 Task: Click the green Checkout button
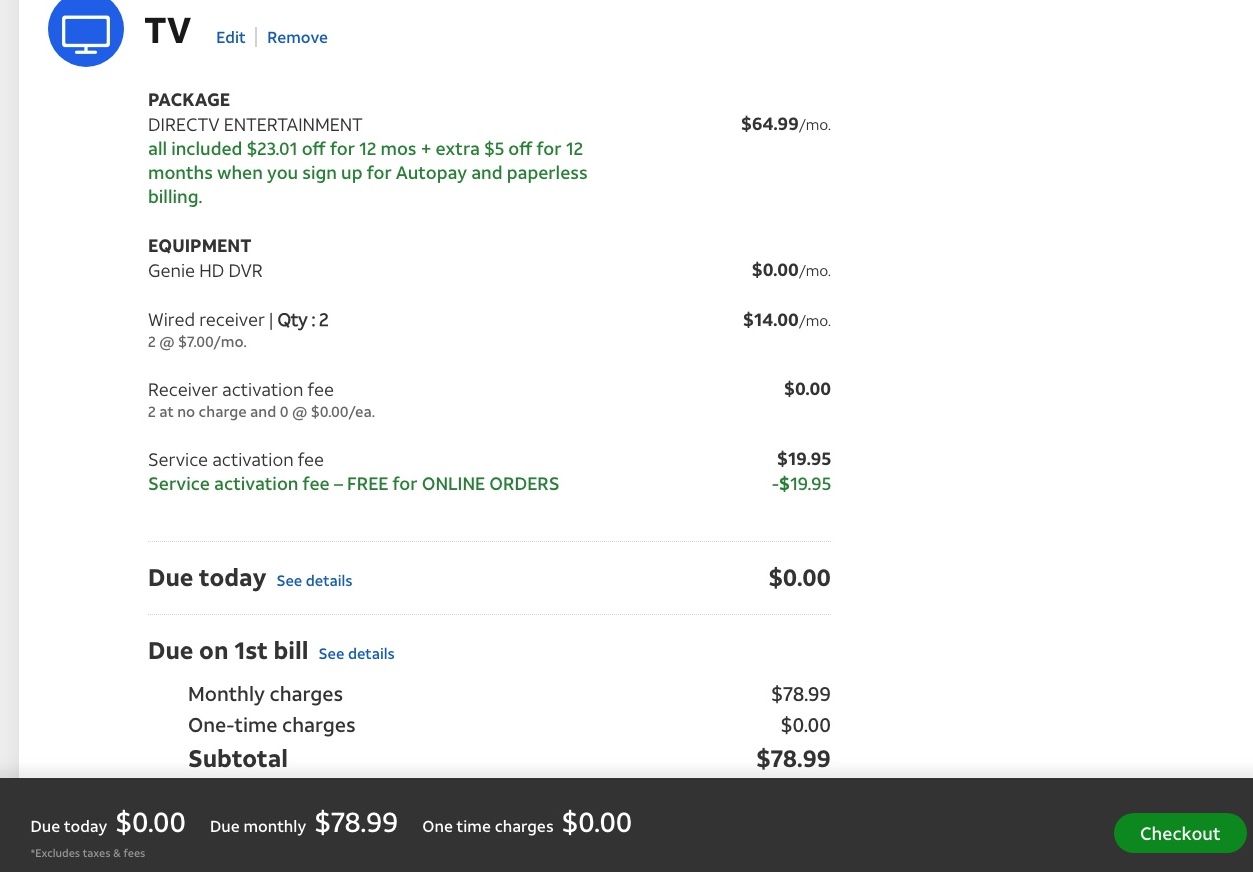point(1180,833)
